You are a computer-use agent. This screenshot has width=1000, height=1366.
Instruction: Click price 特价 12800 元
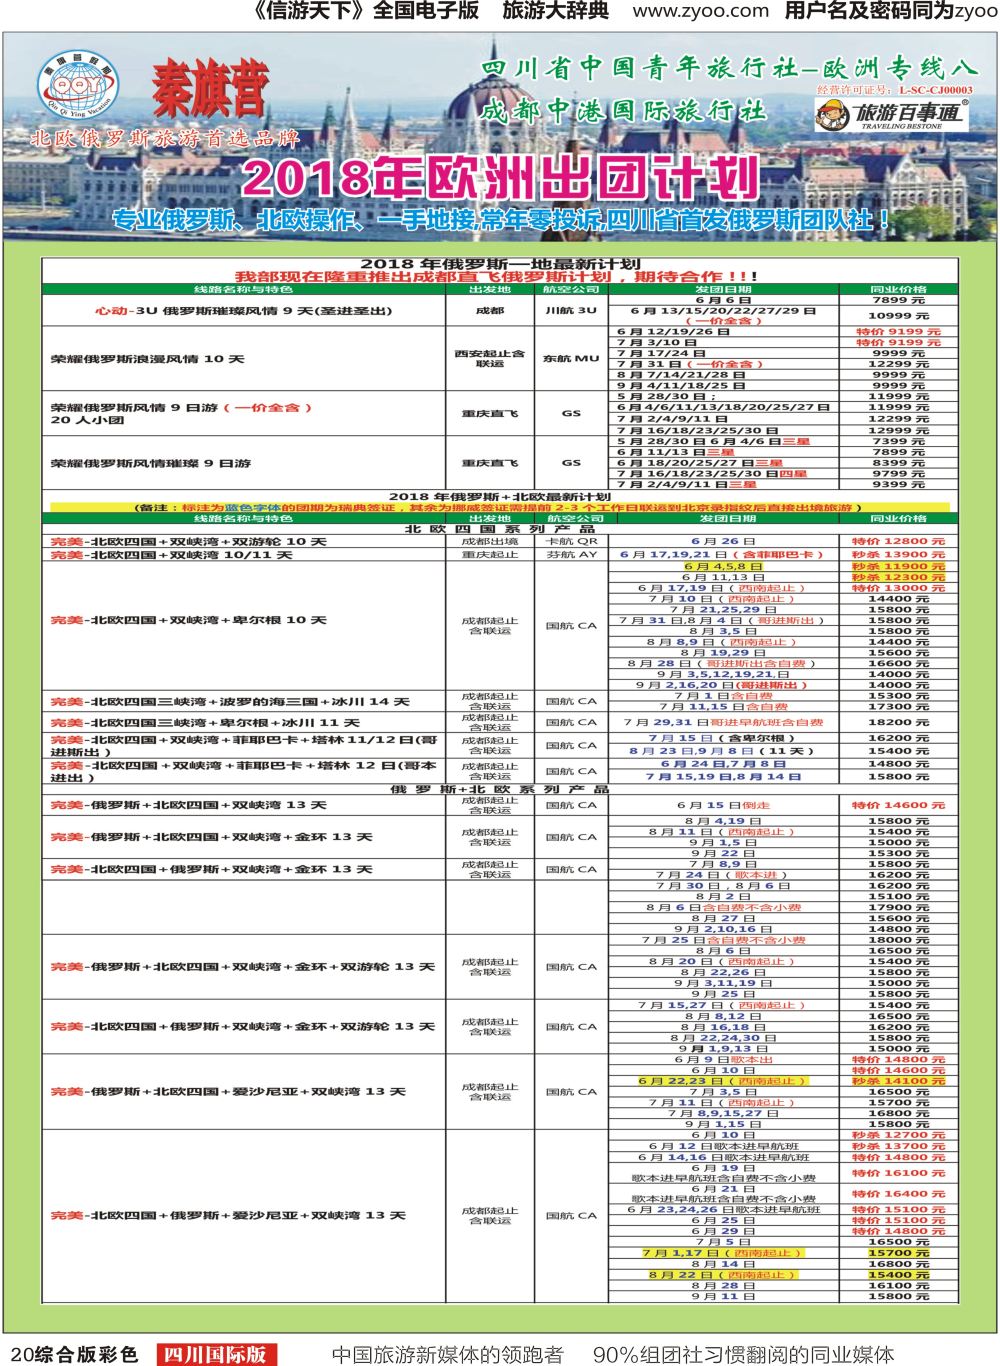pyautogui.click(x=898, y=541)
